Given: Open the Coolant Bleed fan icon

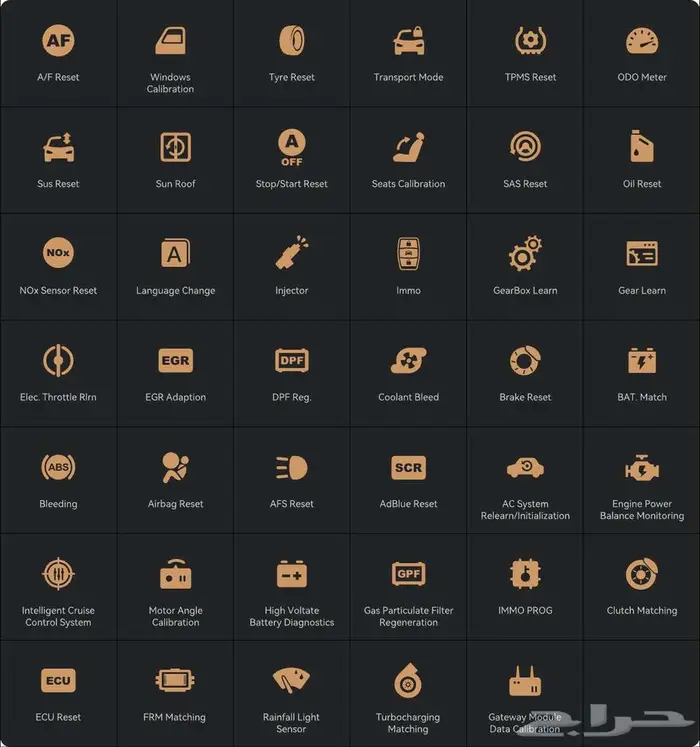Looking at the screenshot, I should coord(408,360).
